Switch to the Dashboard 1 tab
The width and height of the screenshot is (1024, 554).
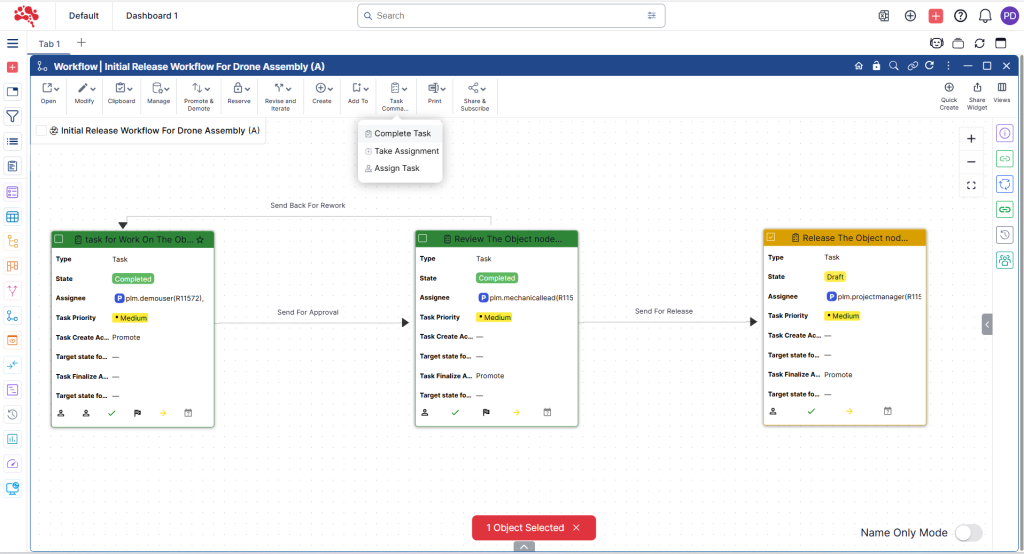152,16
